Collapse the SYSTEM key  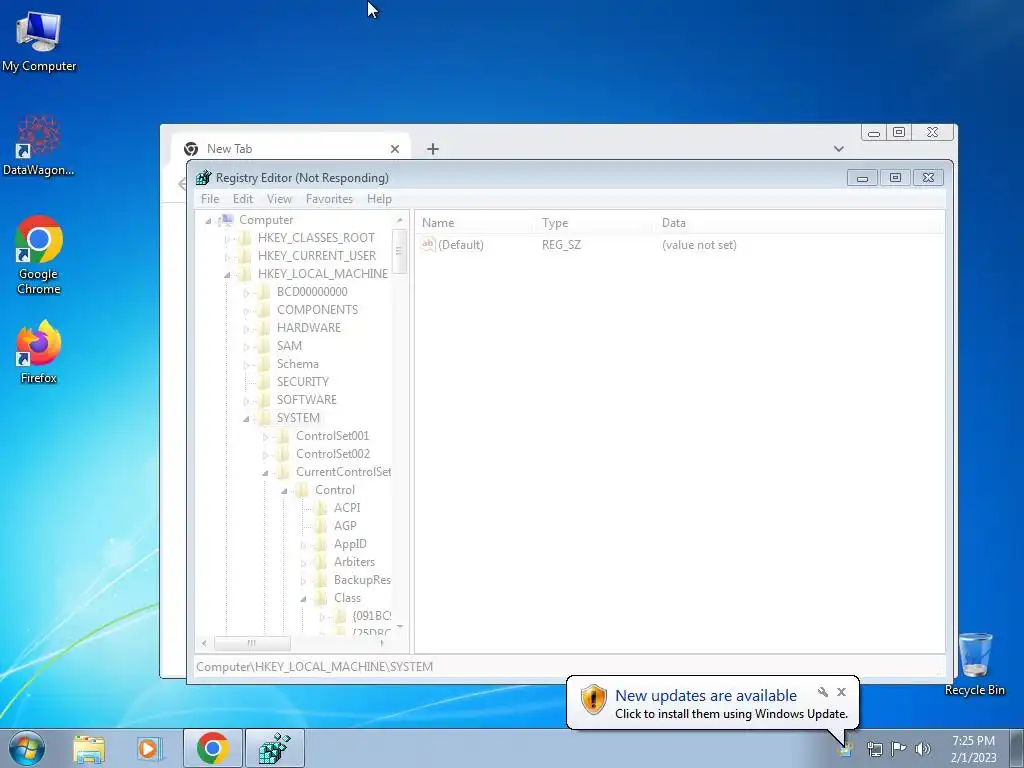tap(246, 419)
